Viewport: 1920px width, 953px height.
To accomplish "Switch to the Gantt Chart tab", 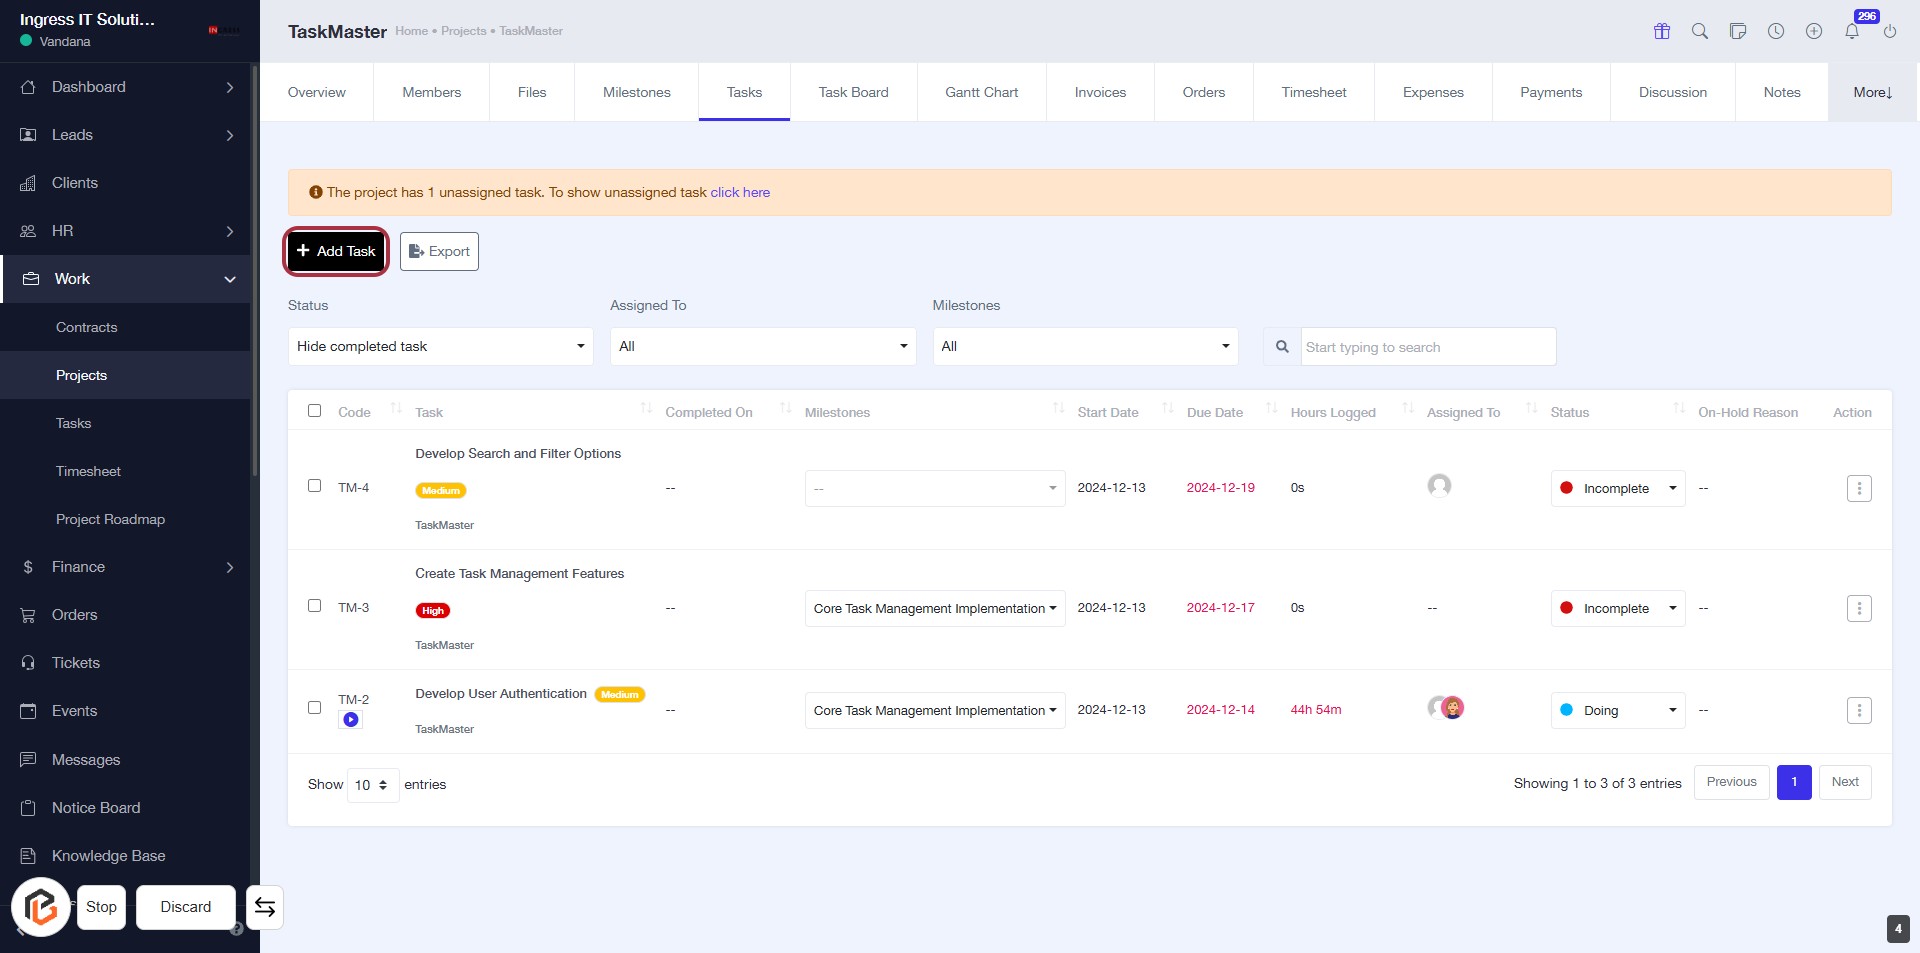I will pos(981,92).
